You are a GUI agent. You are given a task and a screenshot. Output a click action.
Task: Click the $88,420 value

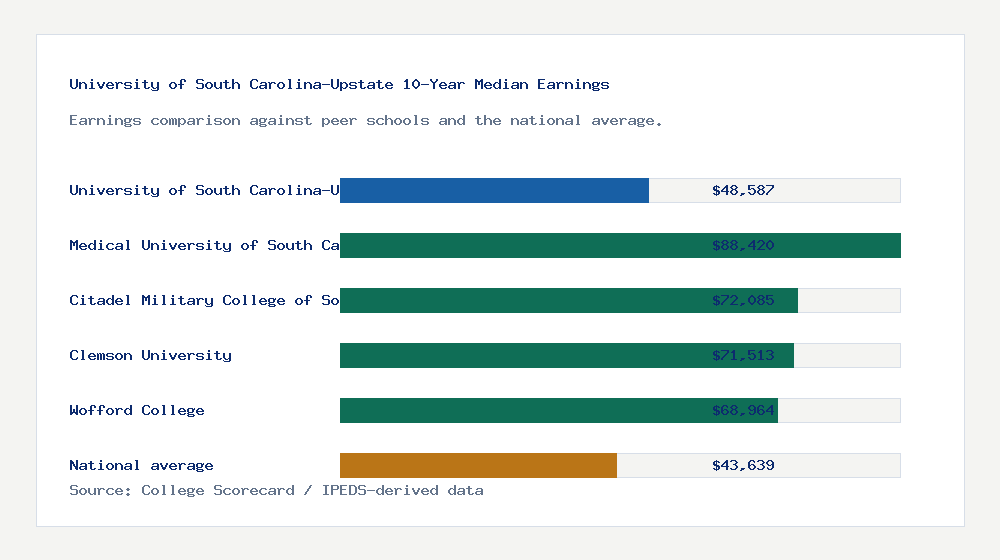coord(743,246)
